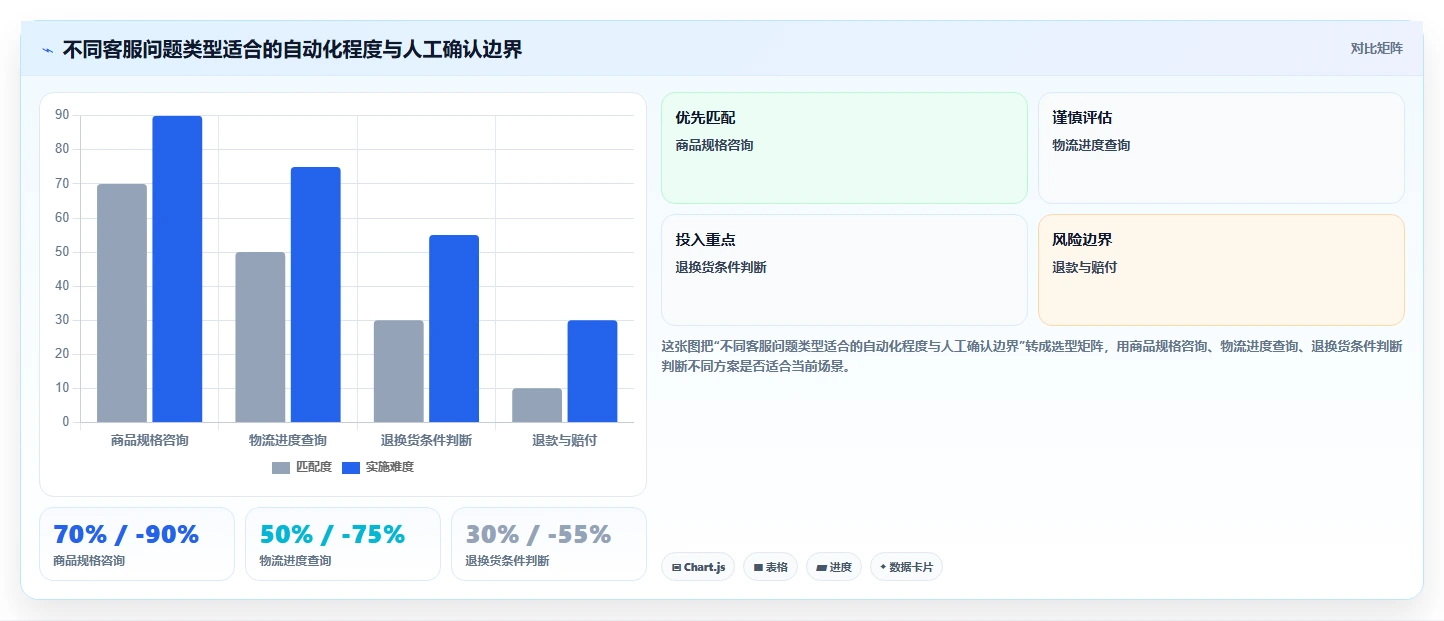Click the icon inside the Chart.js chip
Screen dimensions: 1444x621
[676, 567]
